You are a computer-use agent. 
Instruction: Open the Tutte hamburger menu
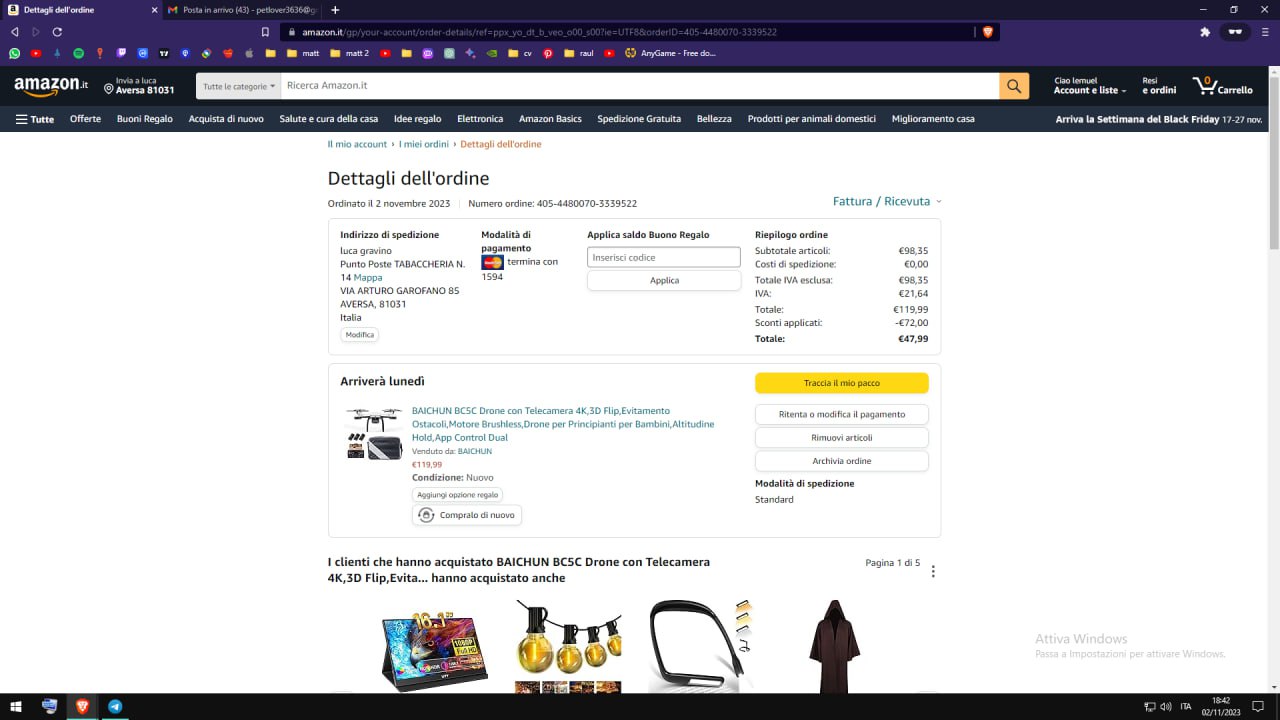[x=35, y=119]
